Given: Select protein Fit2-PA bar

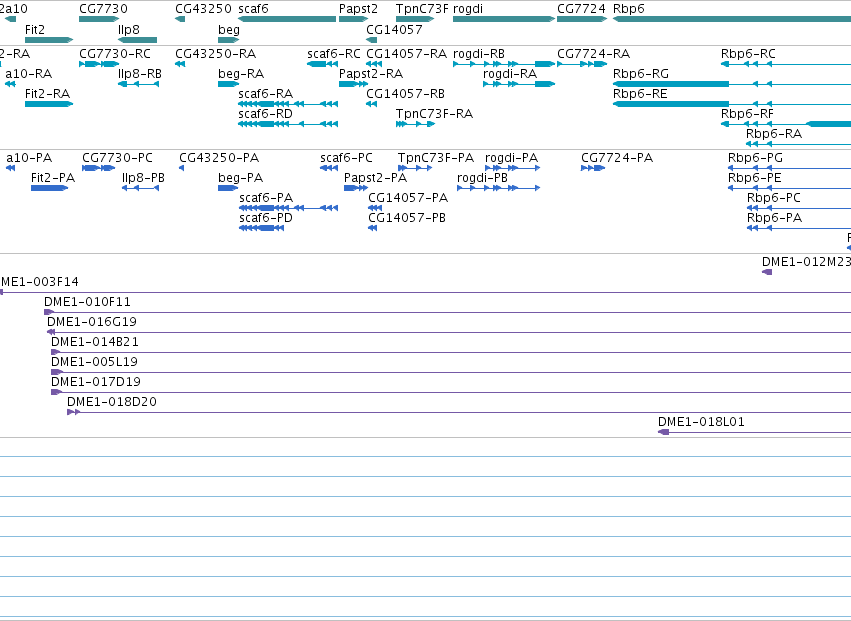Looking at the screenshot, I should point(49,188).
